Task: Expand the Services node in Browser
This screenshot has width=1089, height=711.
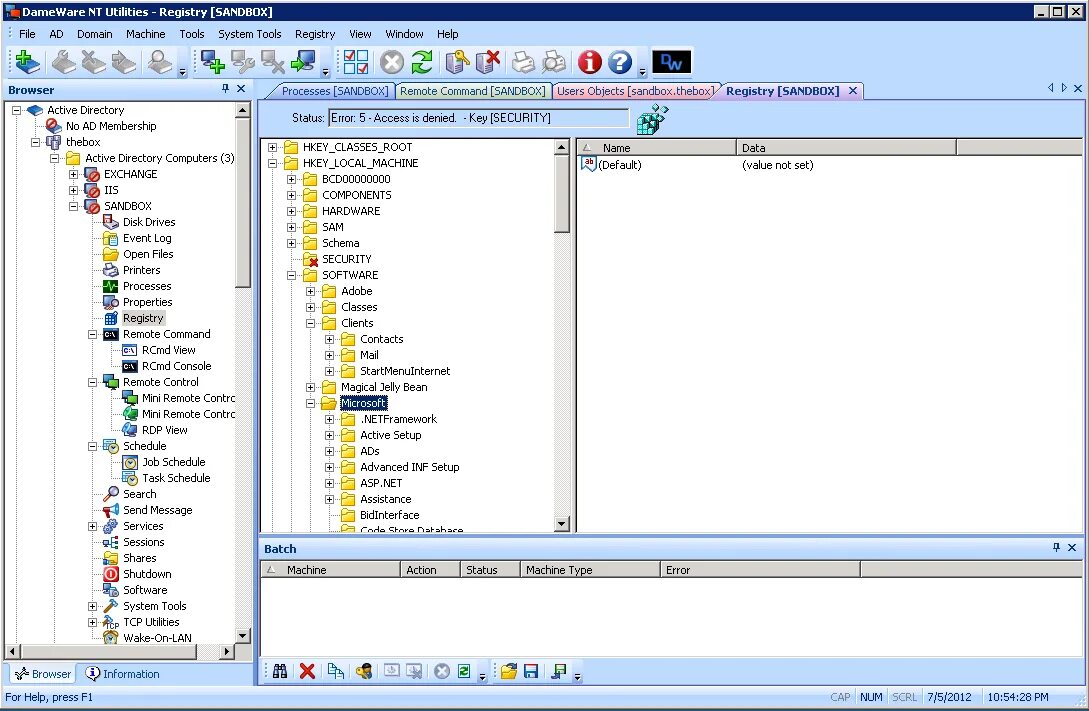Action: click(x=92, y=526)
